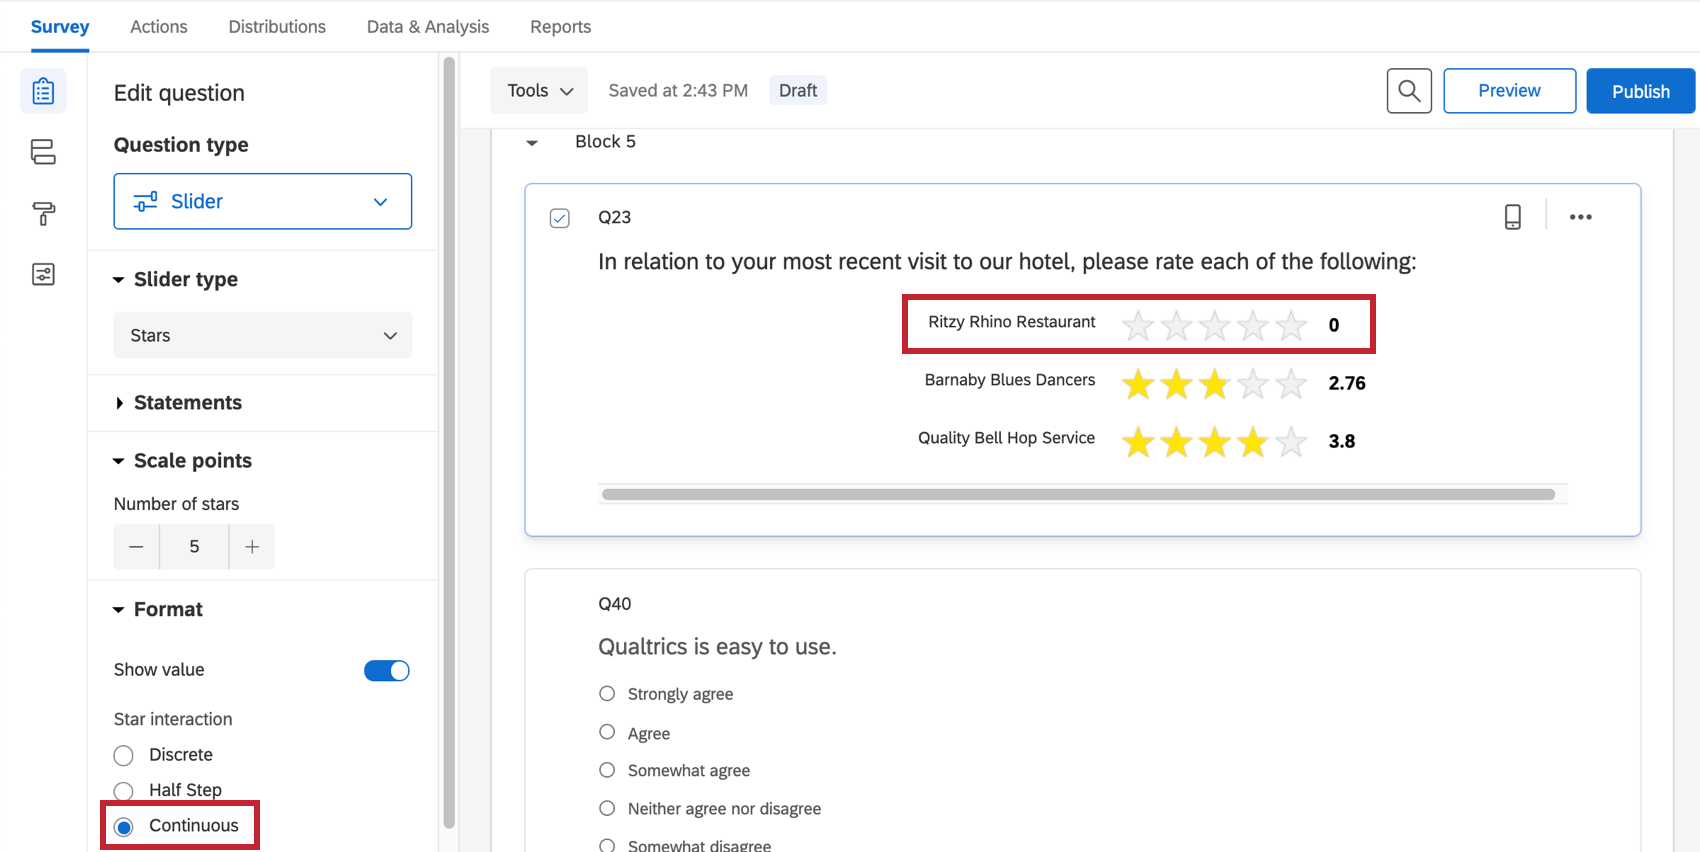
Task: Go to the Distributions tab
Action: pos(277,27)
